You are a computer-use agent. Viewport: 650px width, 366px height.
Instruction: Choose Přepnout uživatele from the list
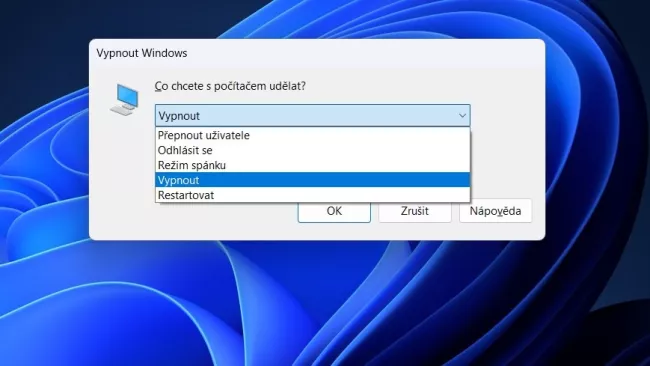[313, 136]
